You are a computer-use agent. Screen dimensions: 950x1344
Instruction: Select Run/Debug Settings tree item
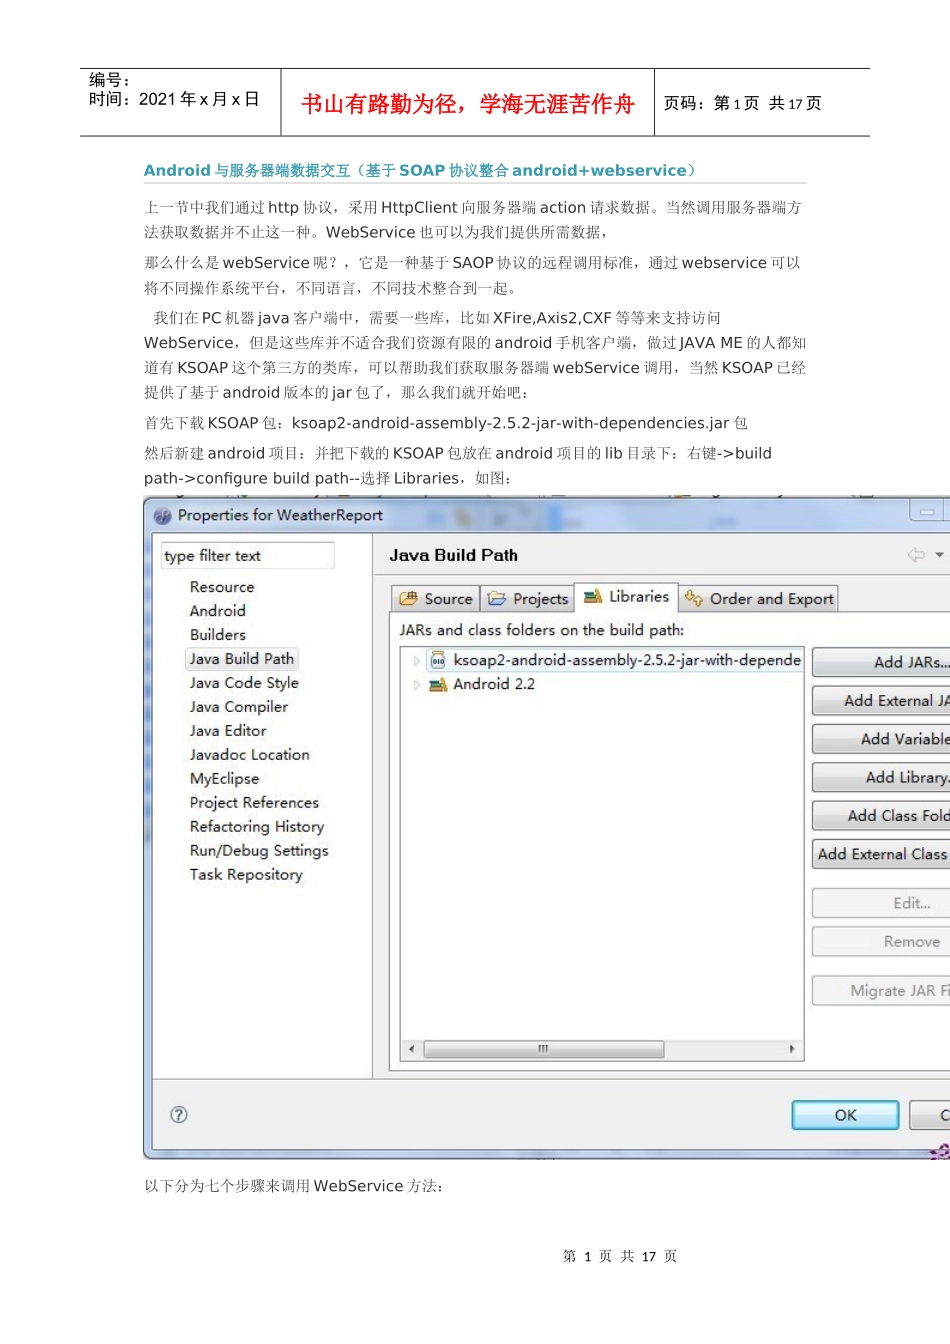(259, 851)
